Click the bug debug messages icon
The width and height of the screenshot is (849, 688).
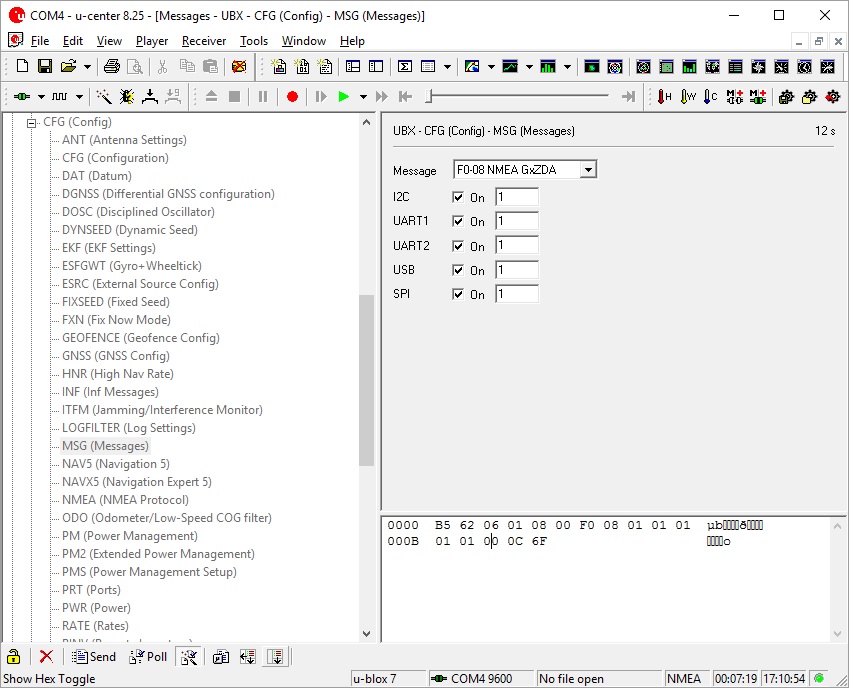[127, 97]
